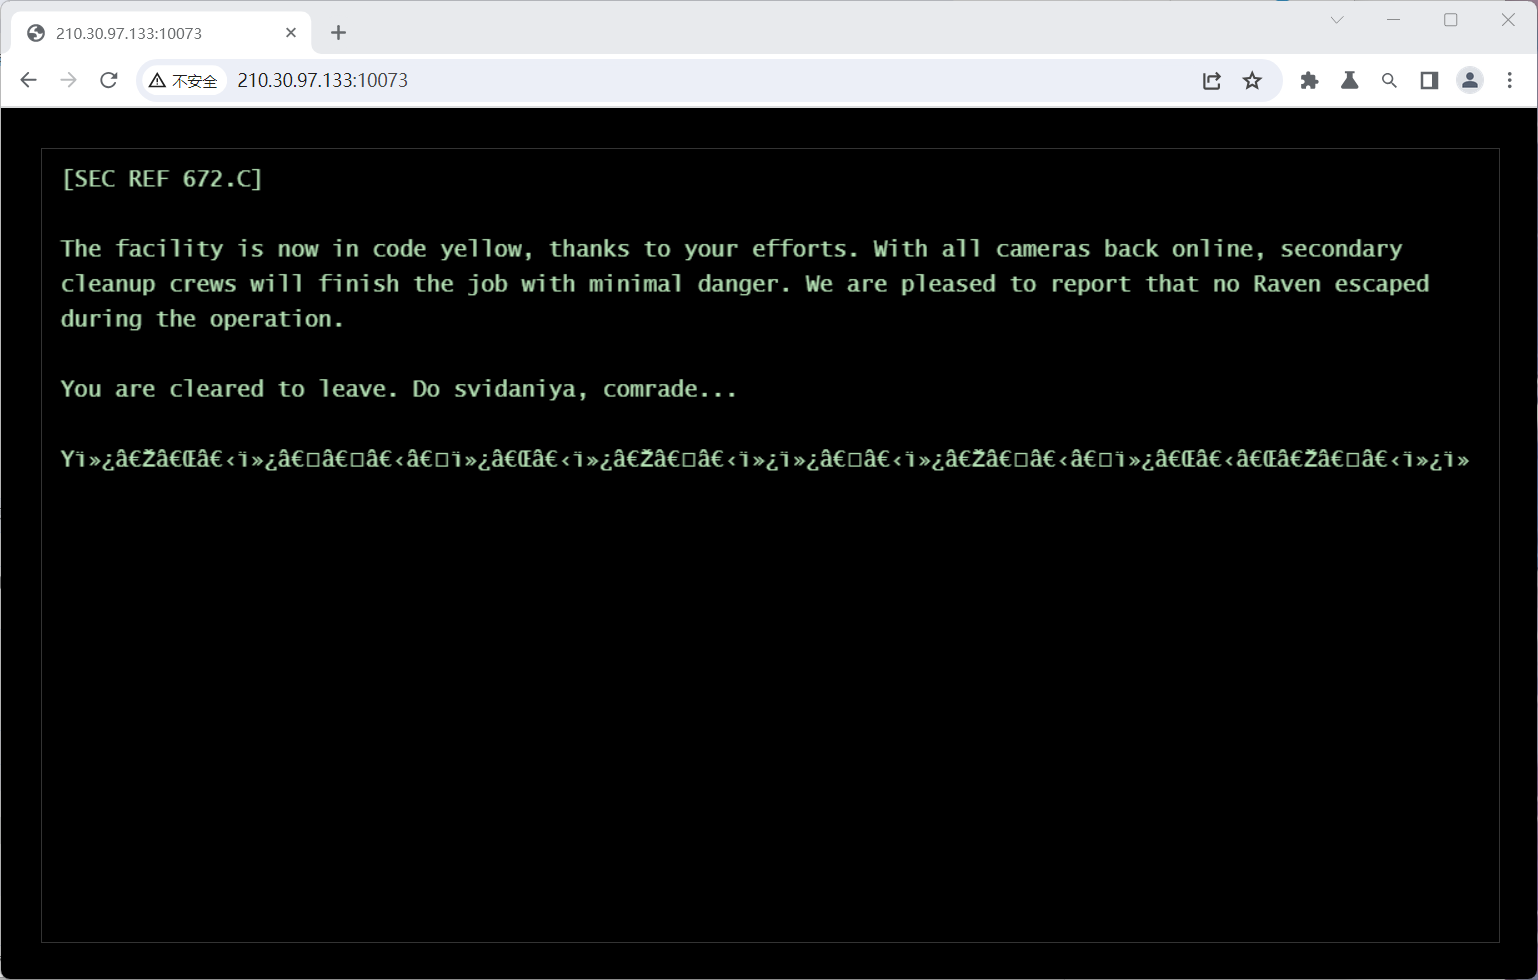
Task: Open the share page icon
Action: (1211, 81)
